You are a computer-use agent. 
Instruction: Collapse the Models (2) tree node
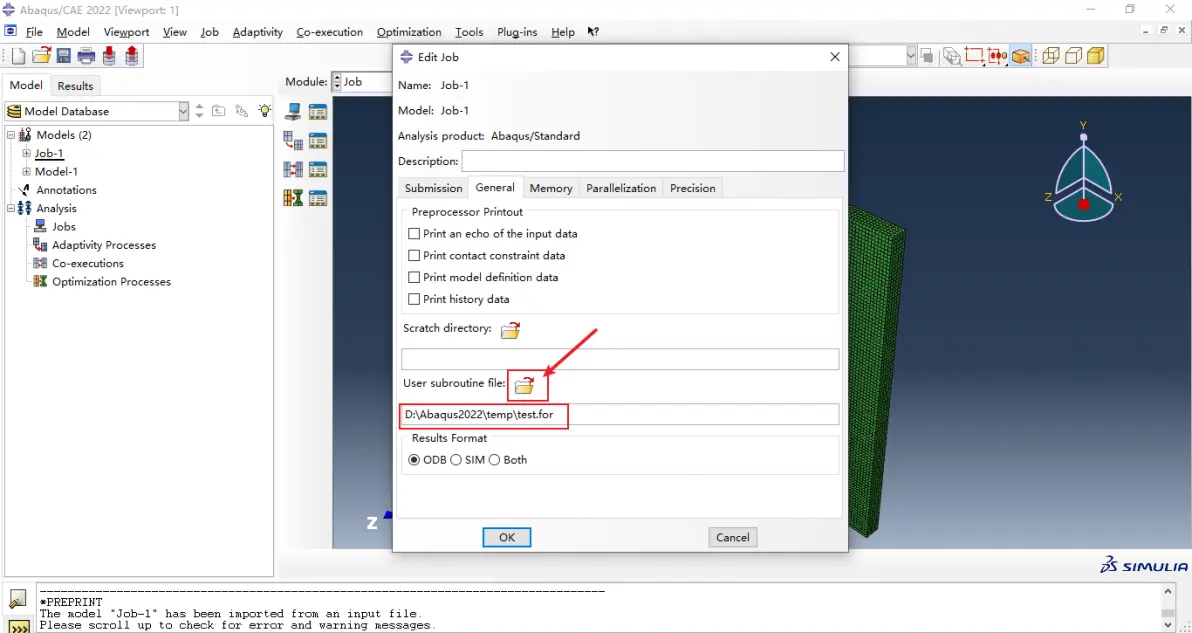(x=11, y=135)
